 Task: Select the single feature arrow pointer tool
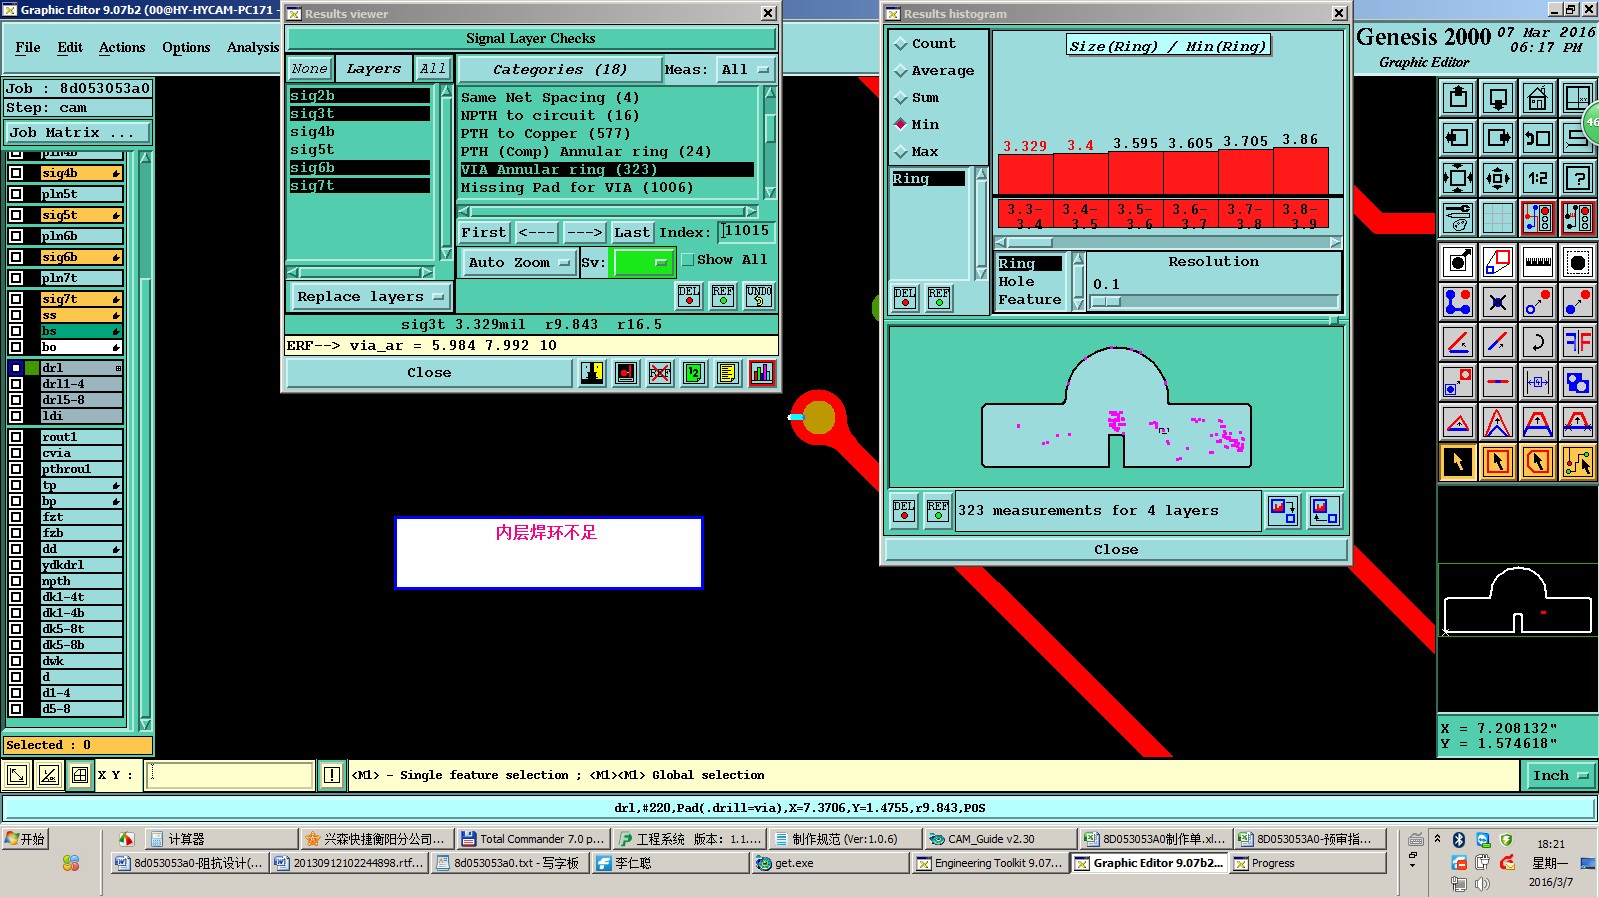[x=1458, y=462]
